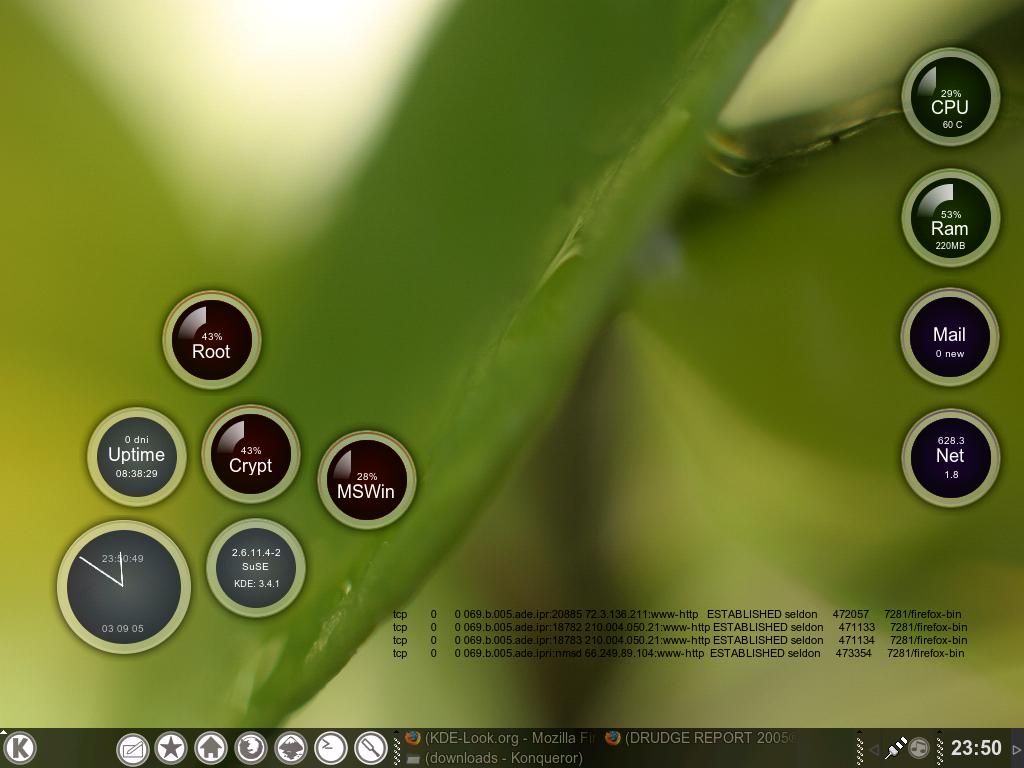Click the Root 43% disk widget
This screenshot has height=768, width=1024.
coord(212,340)
